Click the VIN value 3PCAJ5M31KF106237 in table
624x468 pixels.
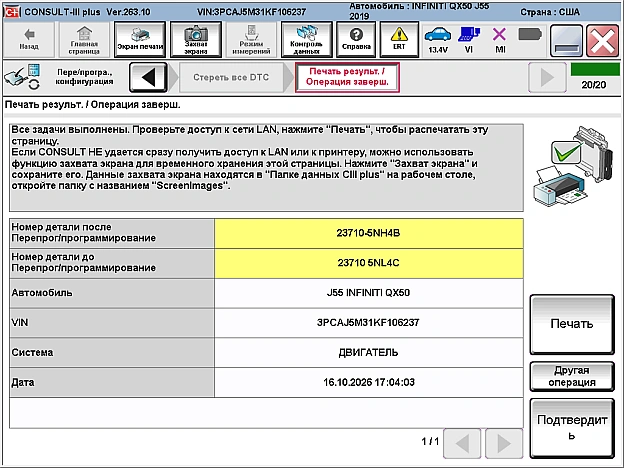pos(369,323)
